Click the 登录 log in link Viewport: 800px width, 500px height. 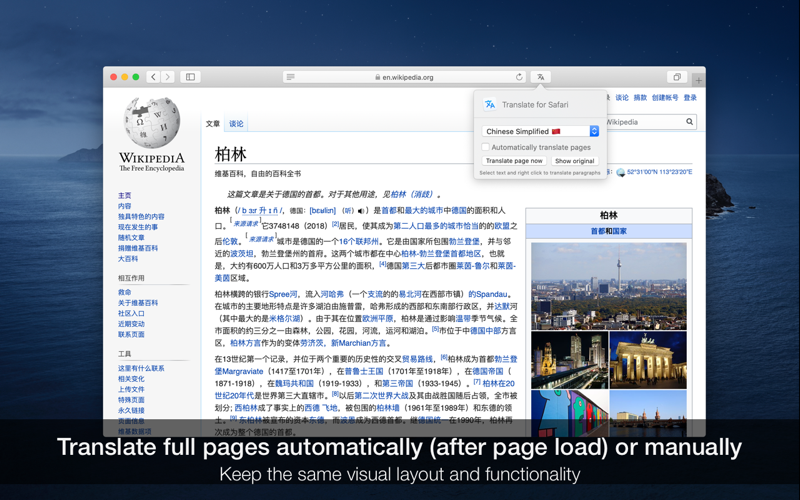tap(690, 97)
